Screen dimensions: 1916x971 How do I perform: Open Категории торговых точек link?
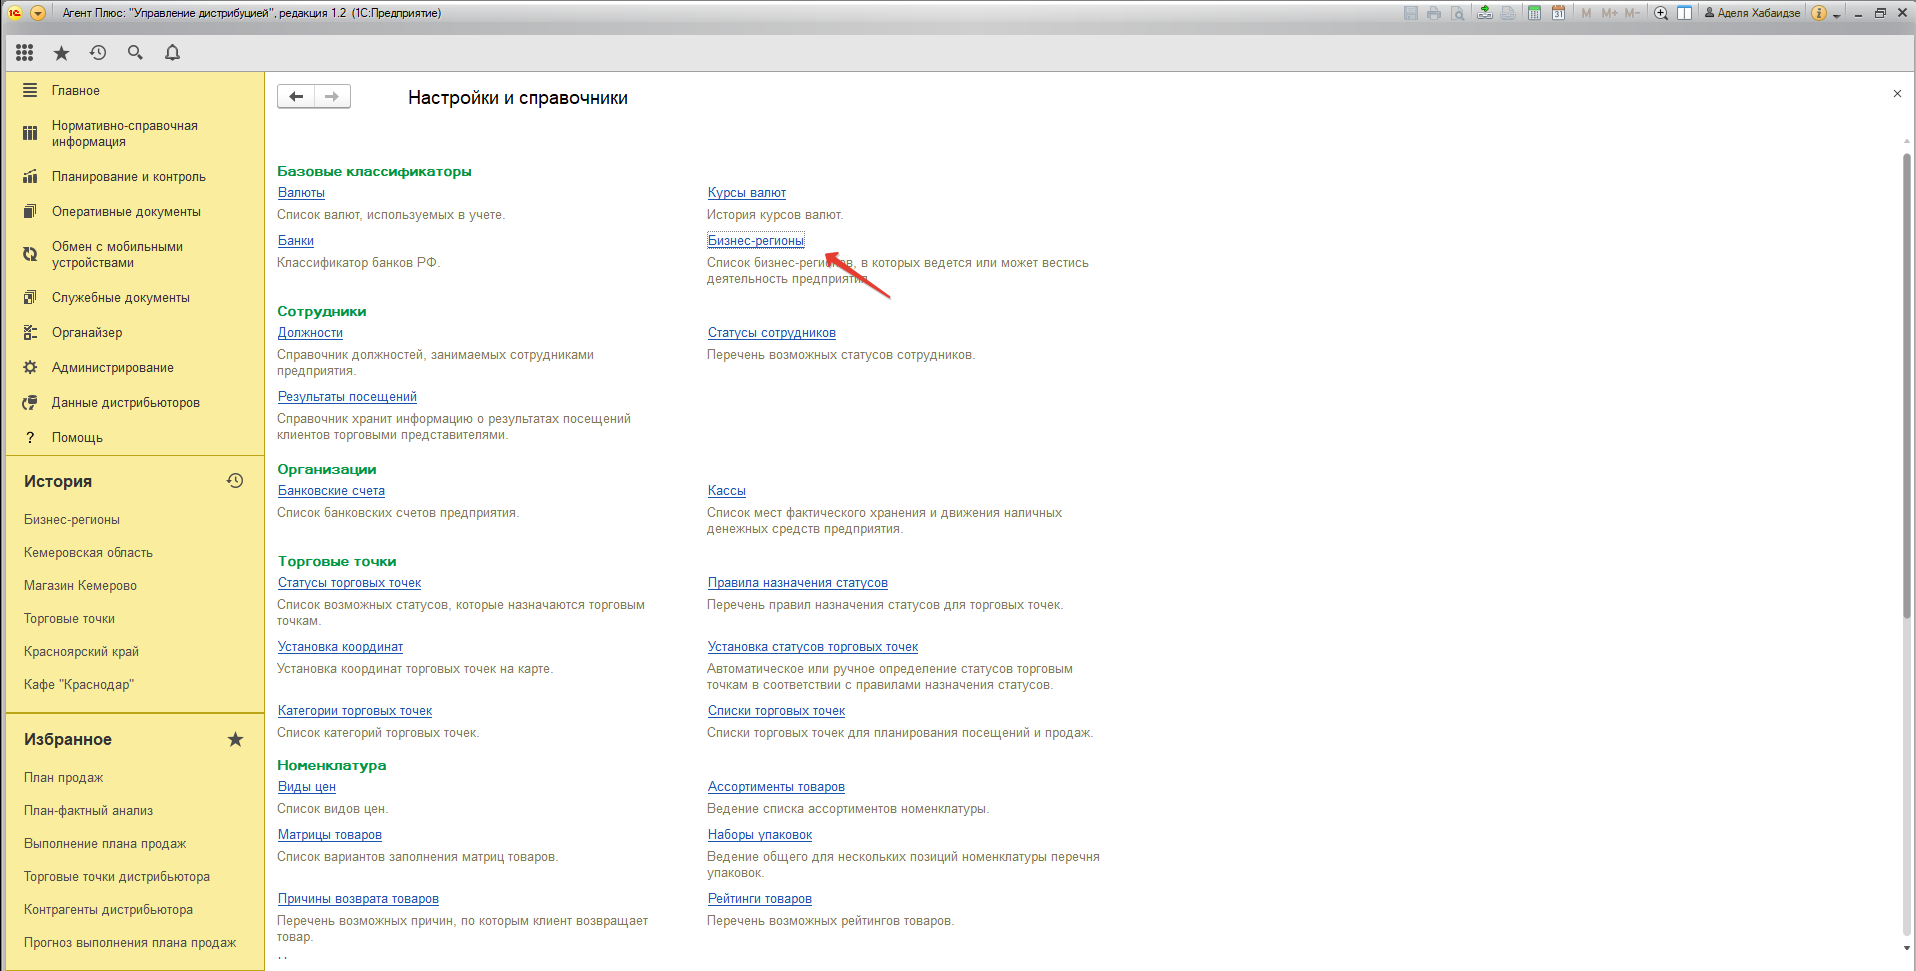pyautogui.click(x=355, y=710)
